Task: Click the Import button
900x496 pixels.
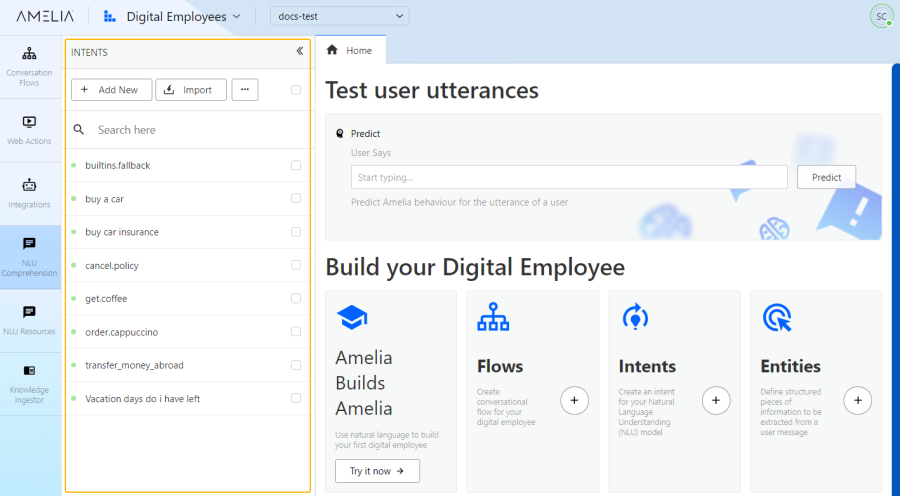Action: (191, 90)
